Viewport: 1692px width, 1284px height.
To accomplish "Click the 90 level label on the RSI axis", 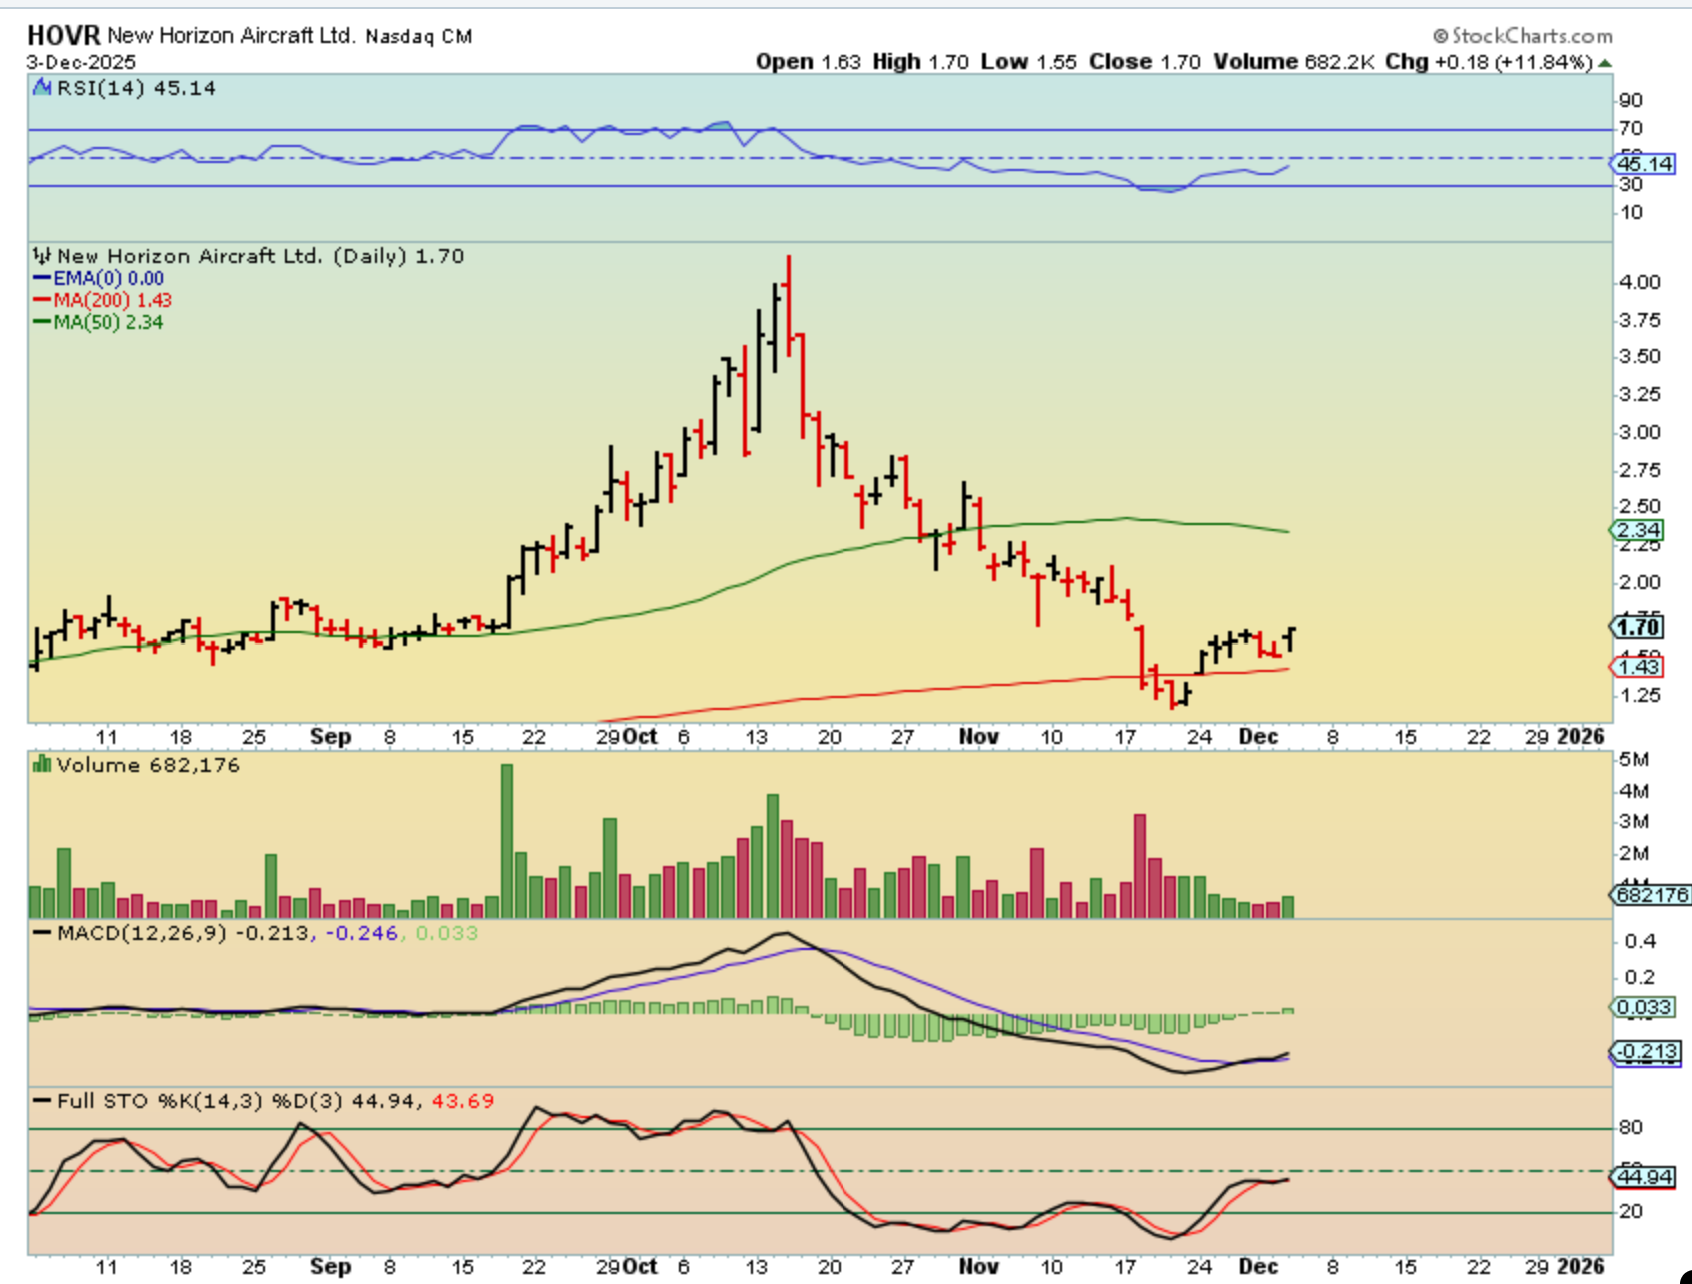I will coord(1632,101).
